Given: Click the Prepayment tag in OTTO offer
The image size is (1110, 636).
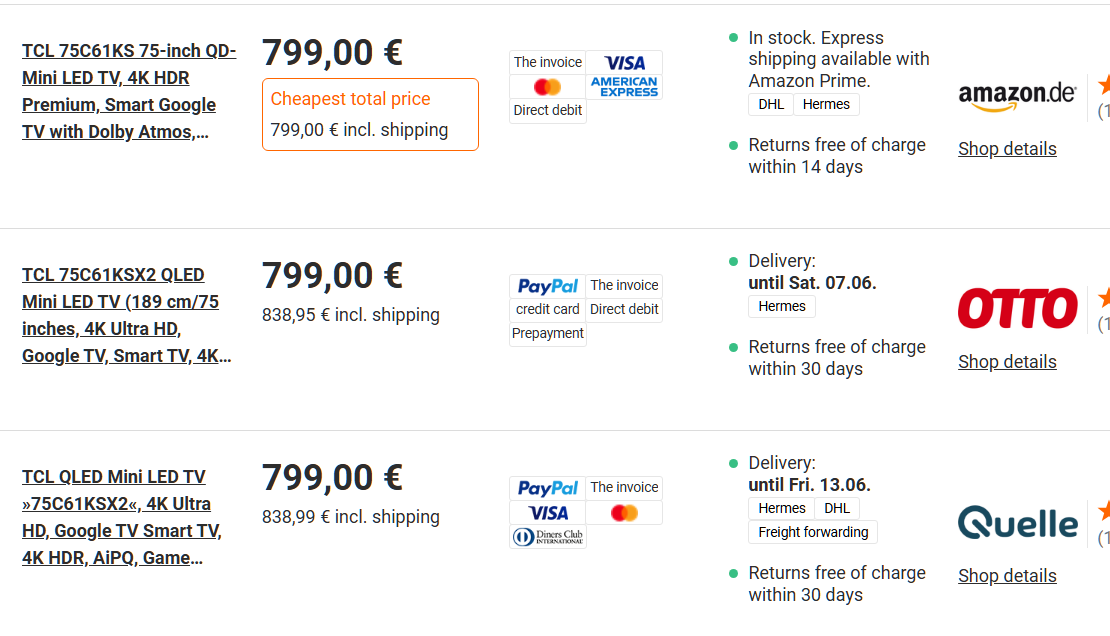Looking at the screenshot, I should click(547, 334).
